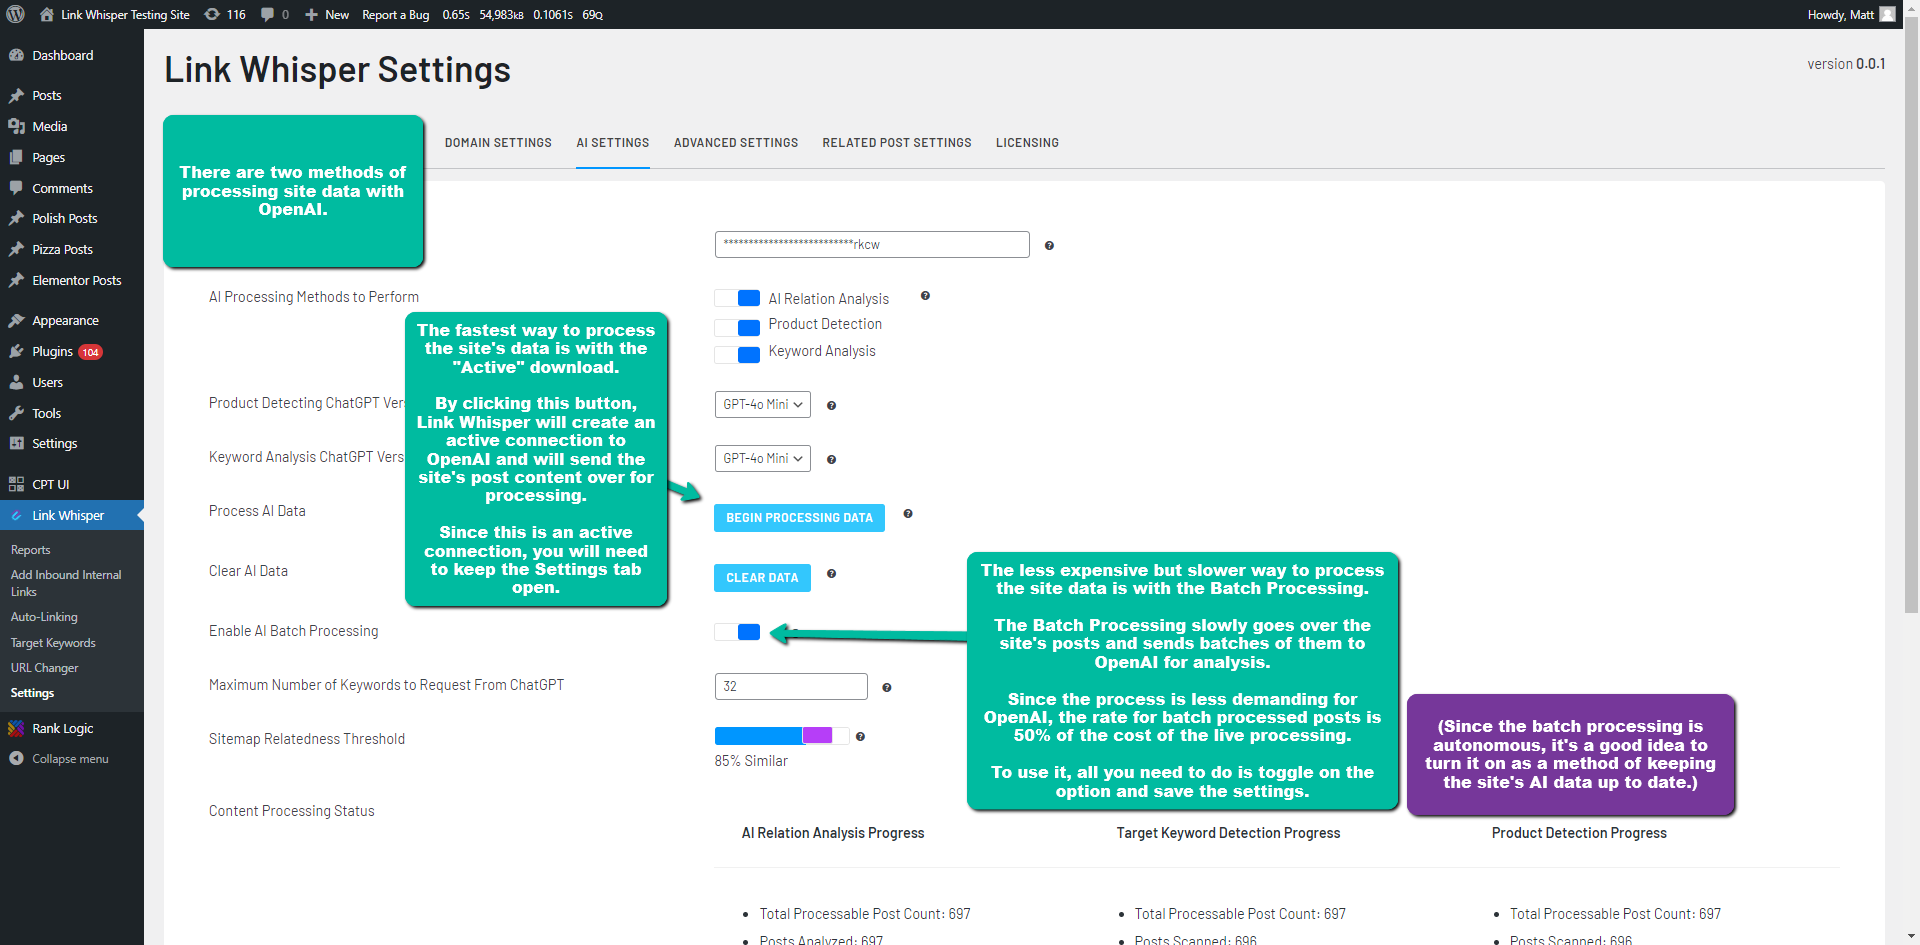Click the Plugins plug icon showing 104

(17, 351)
